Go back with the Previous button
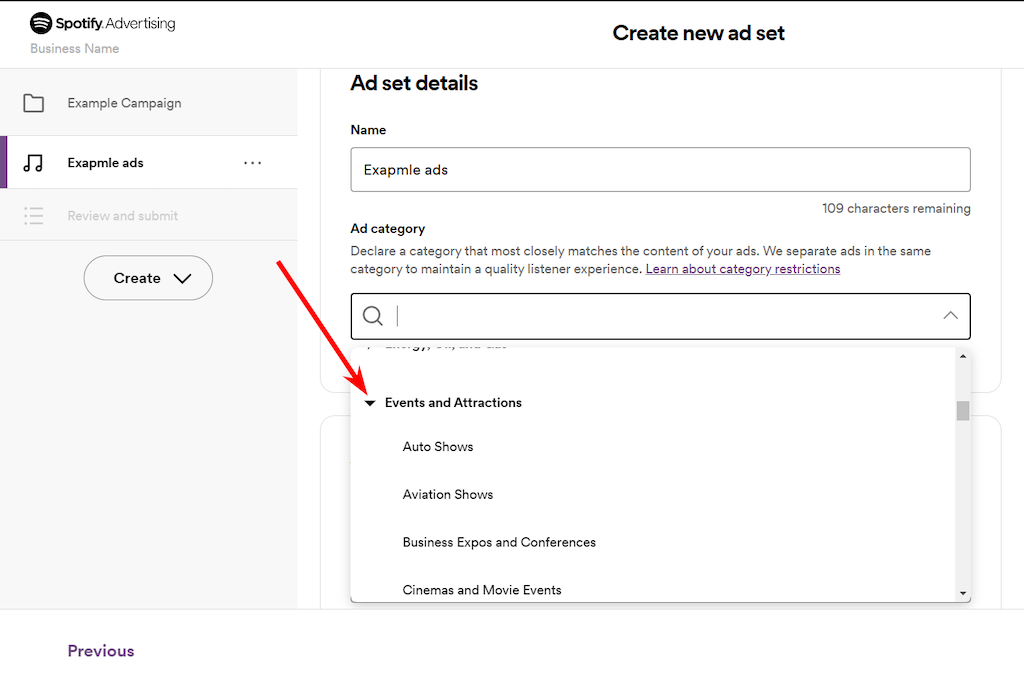The image size is (1024, 685). pos(101,651)
